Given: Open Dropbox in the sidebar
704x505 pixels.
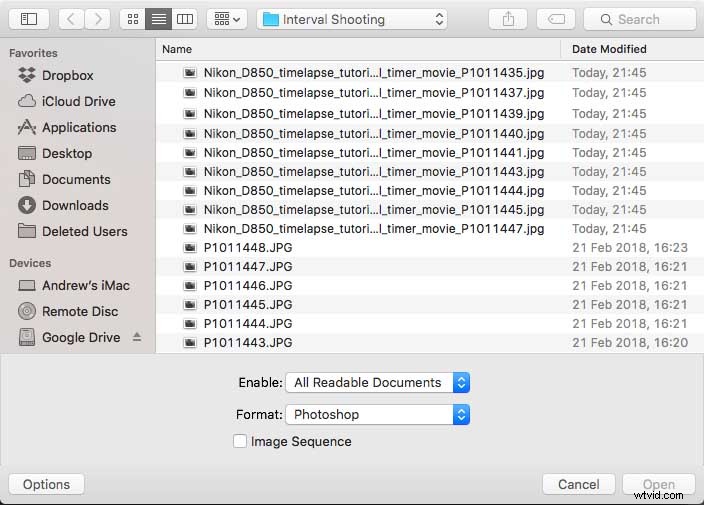Looking at the screenshot, I should coord(67,75).
